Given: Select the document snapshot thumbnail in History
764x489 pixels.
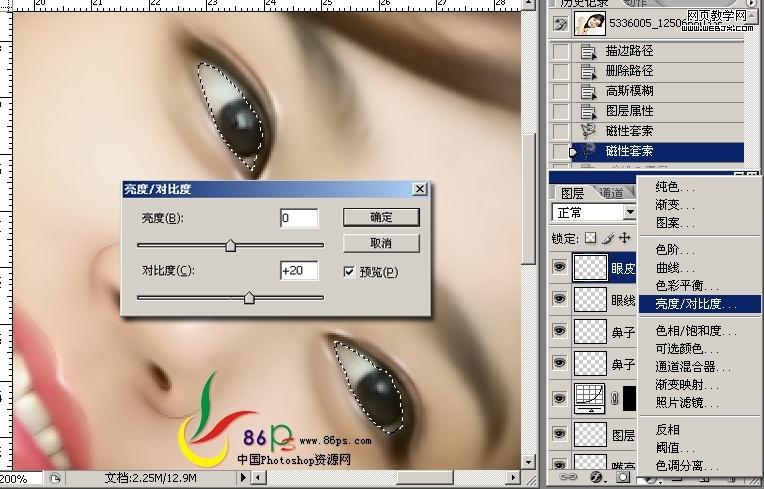Looking at the screenshot, I should [x=590, y=23].
